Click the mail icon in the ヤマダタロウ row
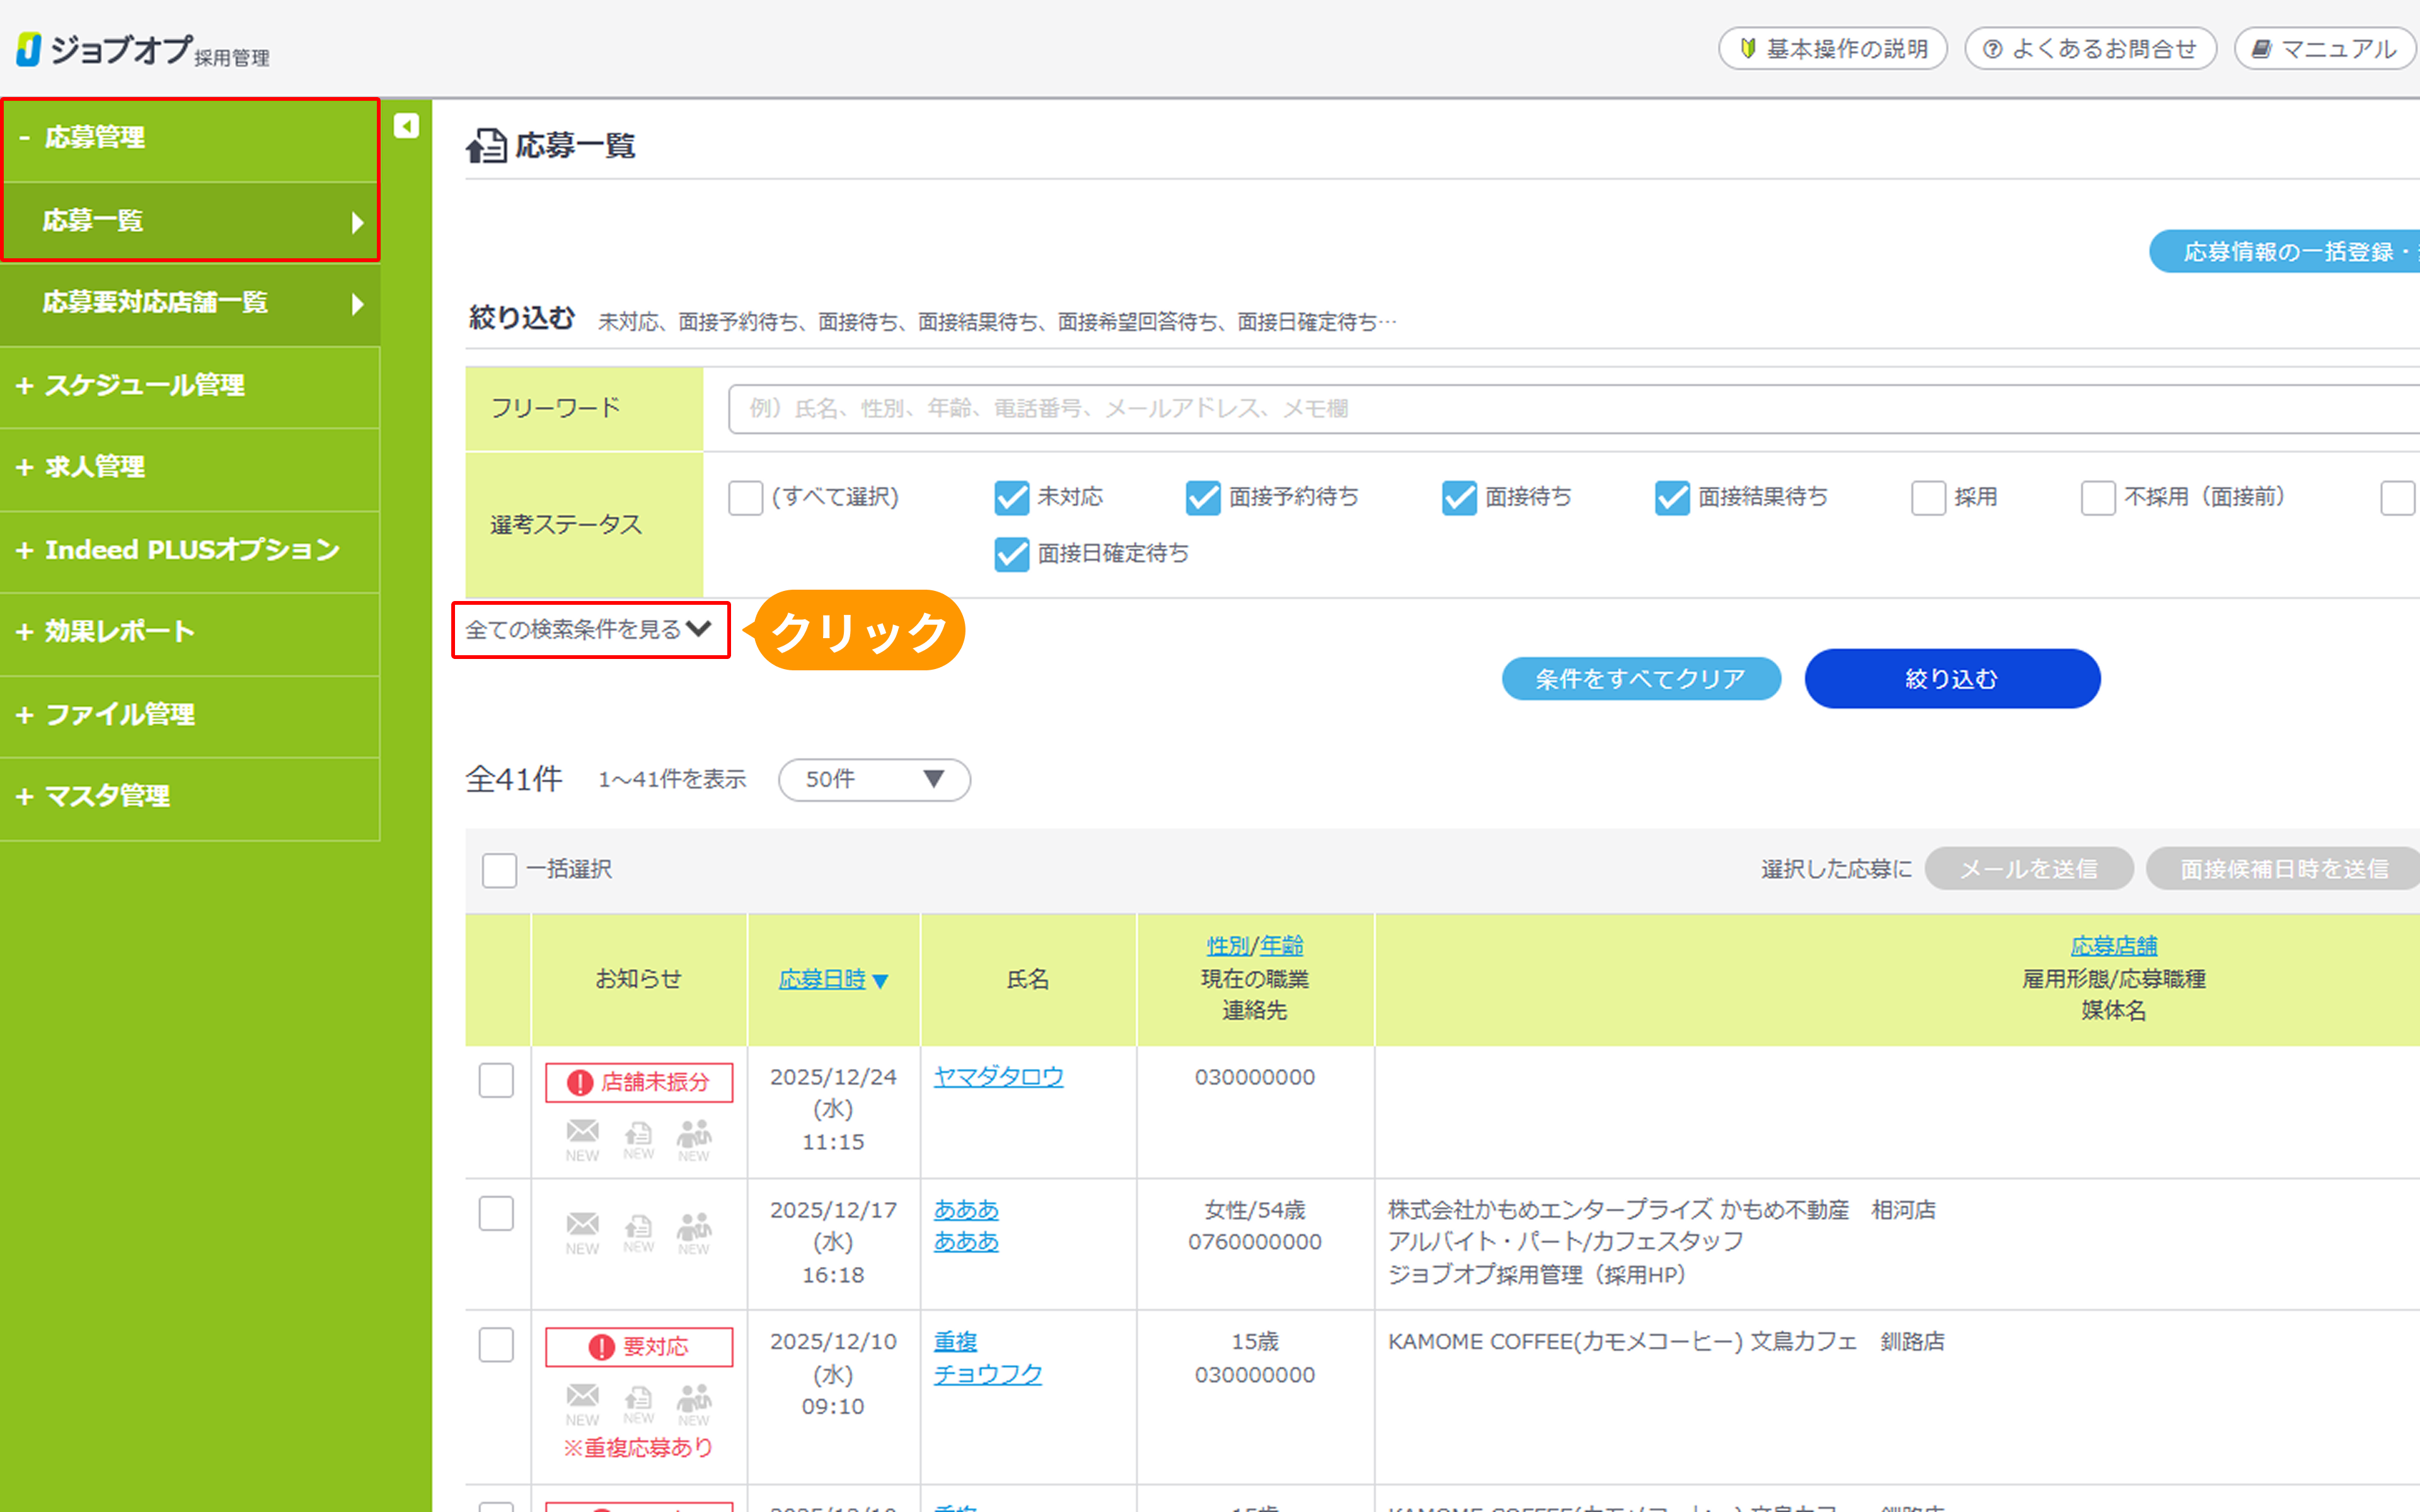Viewport: 2420px width, 1512px height. pos(582,1132)
